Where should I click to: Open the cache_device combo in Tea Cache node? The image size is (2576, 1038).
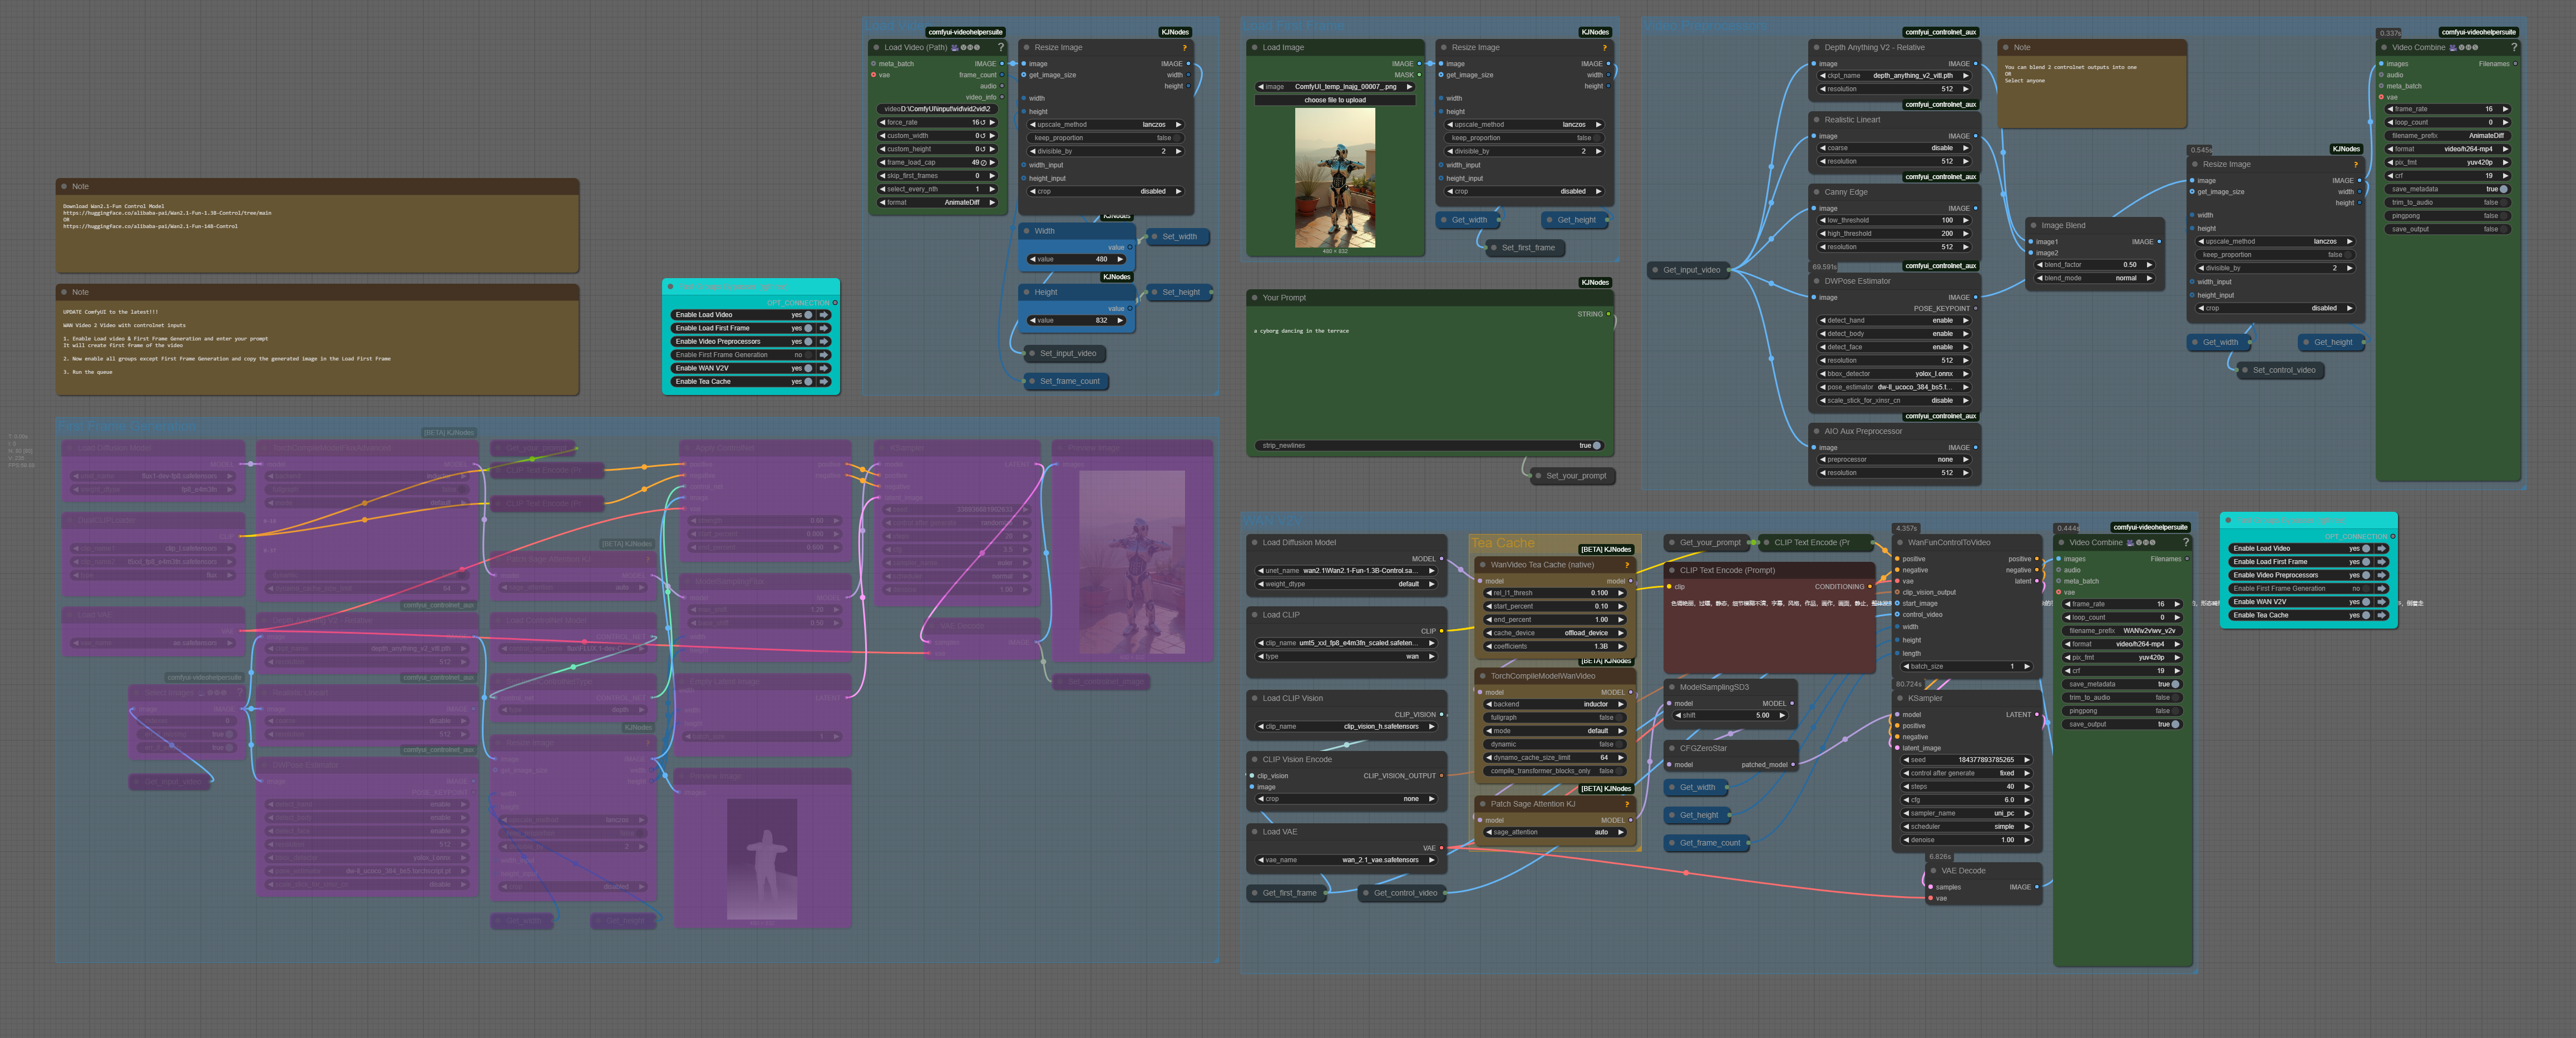(x=1555, y=633)
